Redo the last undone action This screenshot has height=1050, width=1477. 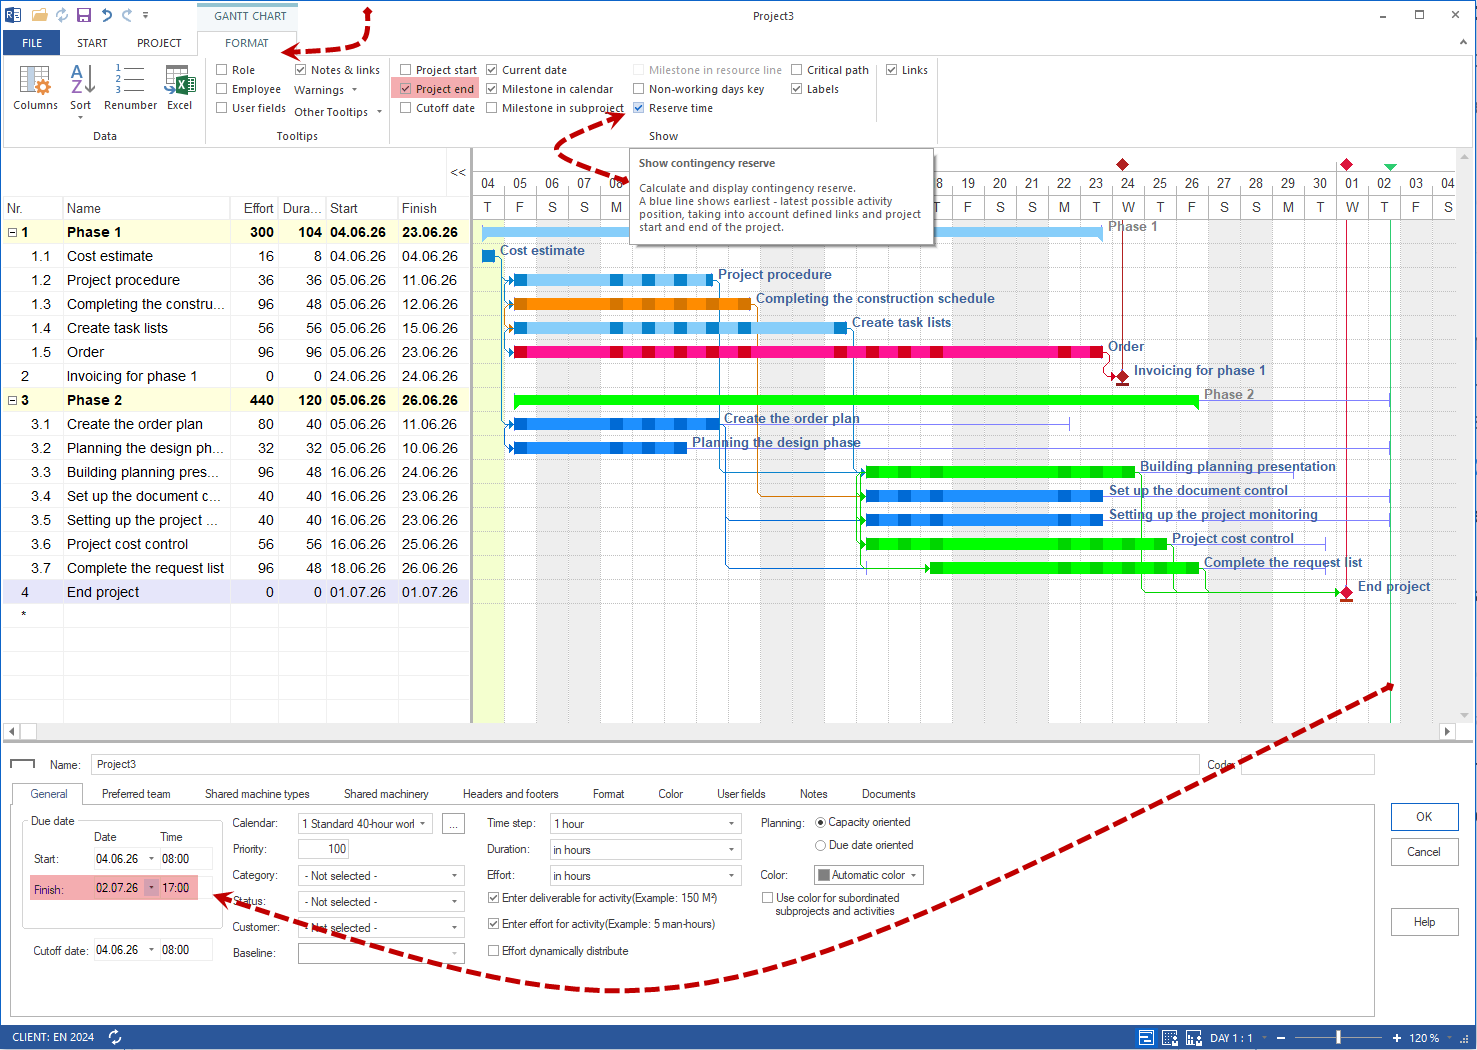coord(127,15)
